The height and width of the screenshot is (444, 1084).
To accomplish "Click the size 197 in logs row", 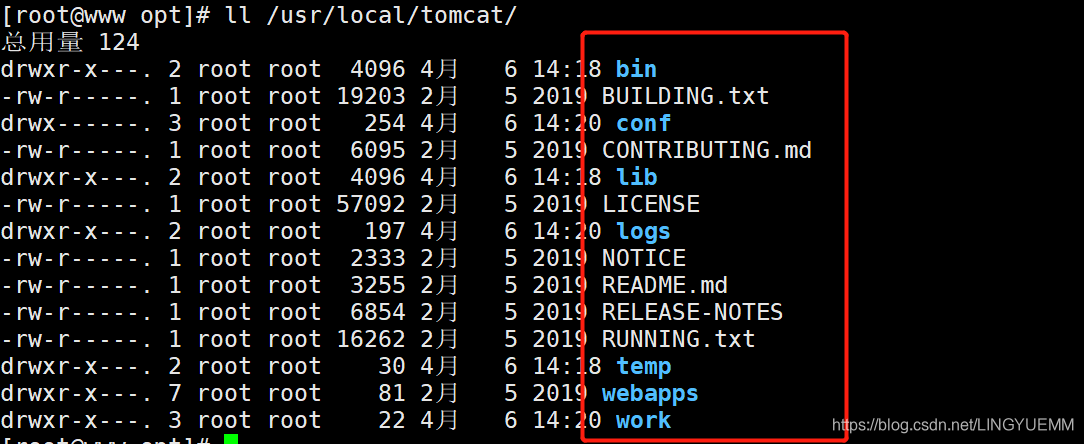I will pyautogui.click(x=384, y=231).
